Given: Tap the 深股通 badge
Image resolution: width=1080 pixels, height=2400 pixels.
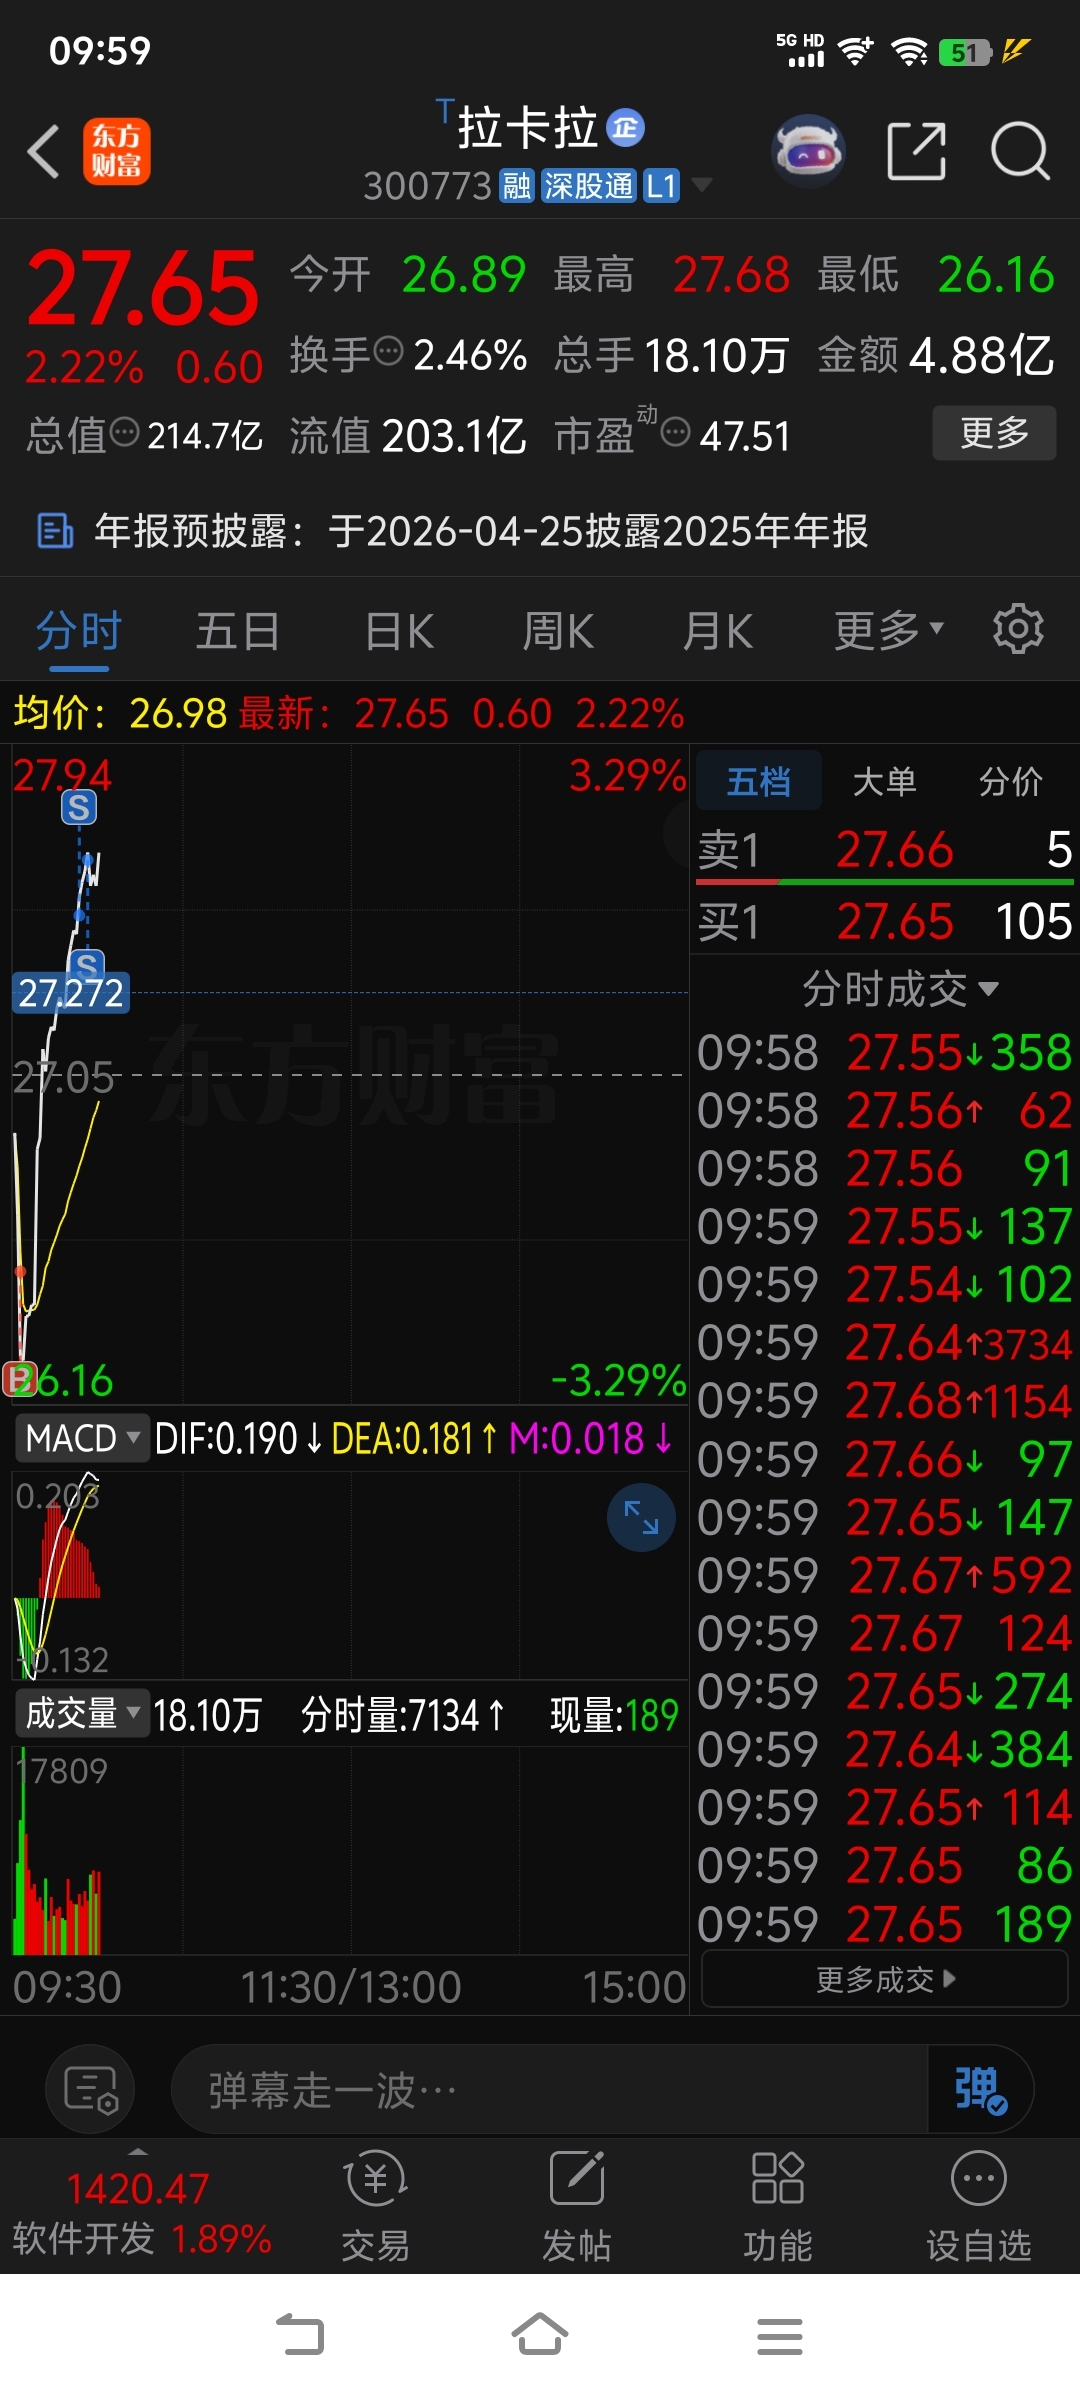Looking at the screenshot, I should pyautogui.click(x=588, y=185).
